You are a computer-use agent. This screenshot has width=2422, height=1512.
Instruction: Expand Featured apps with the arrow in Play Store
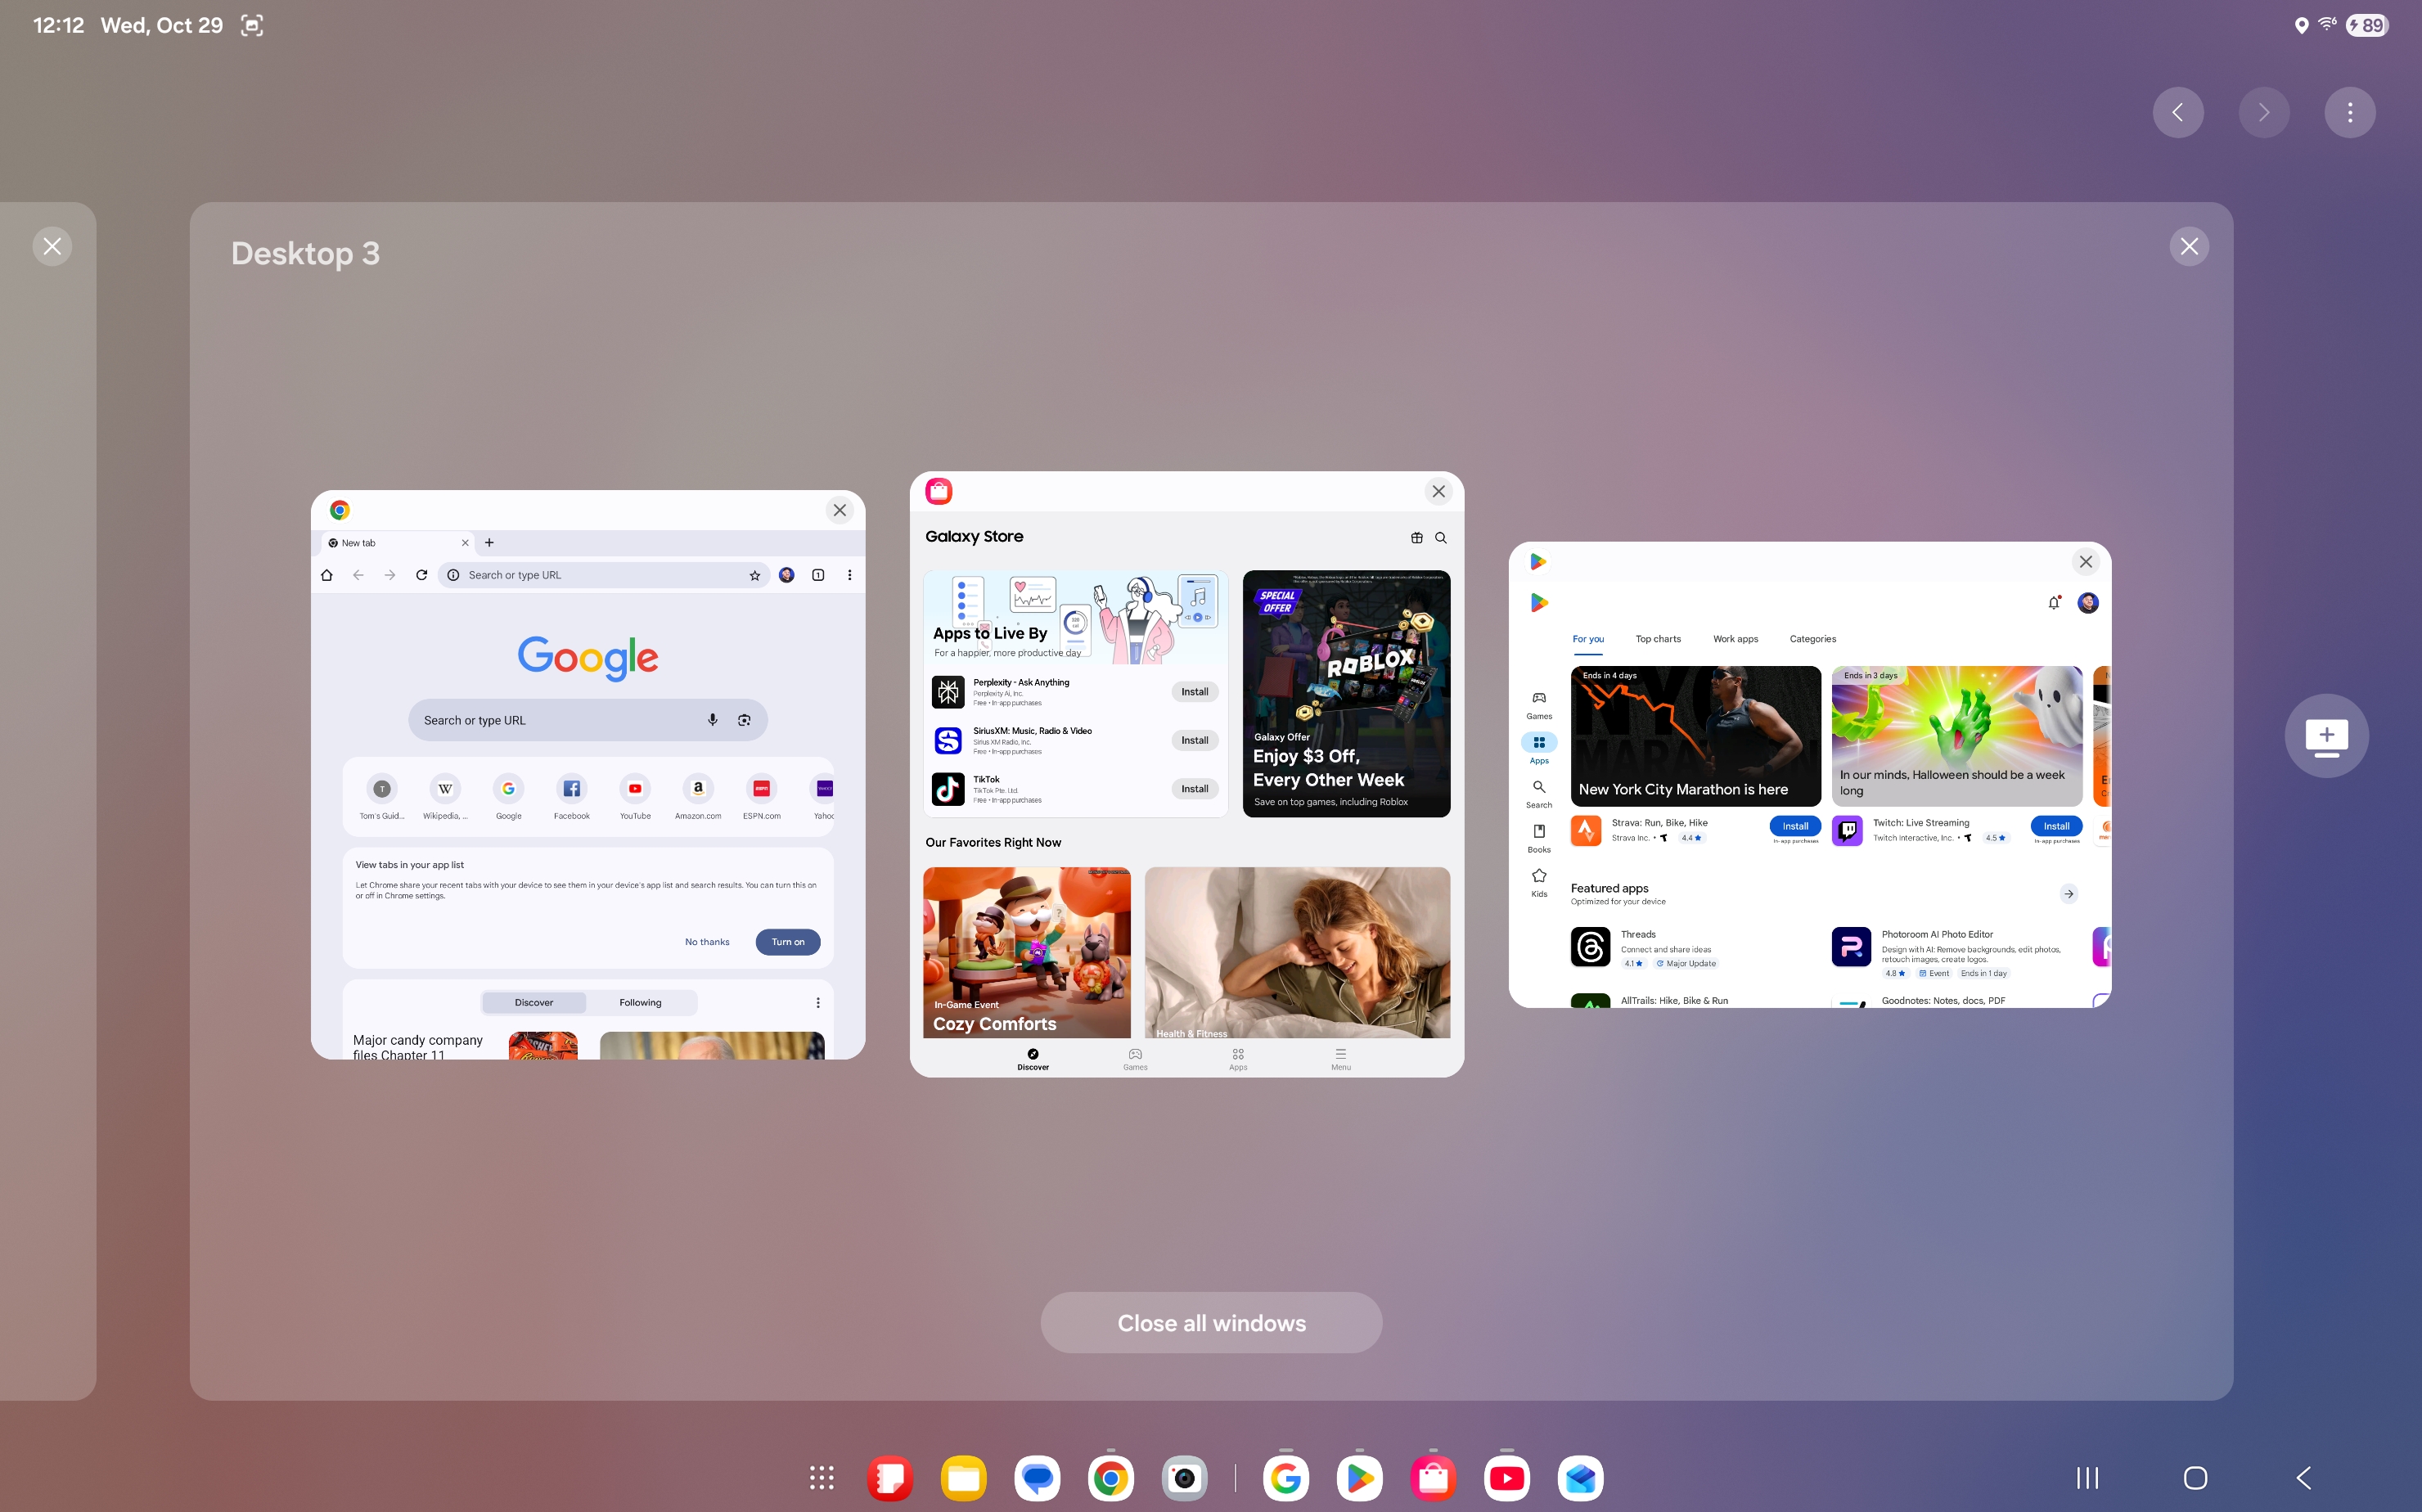pos(2069,894)
